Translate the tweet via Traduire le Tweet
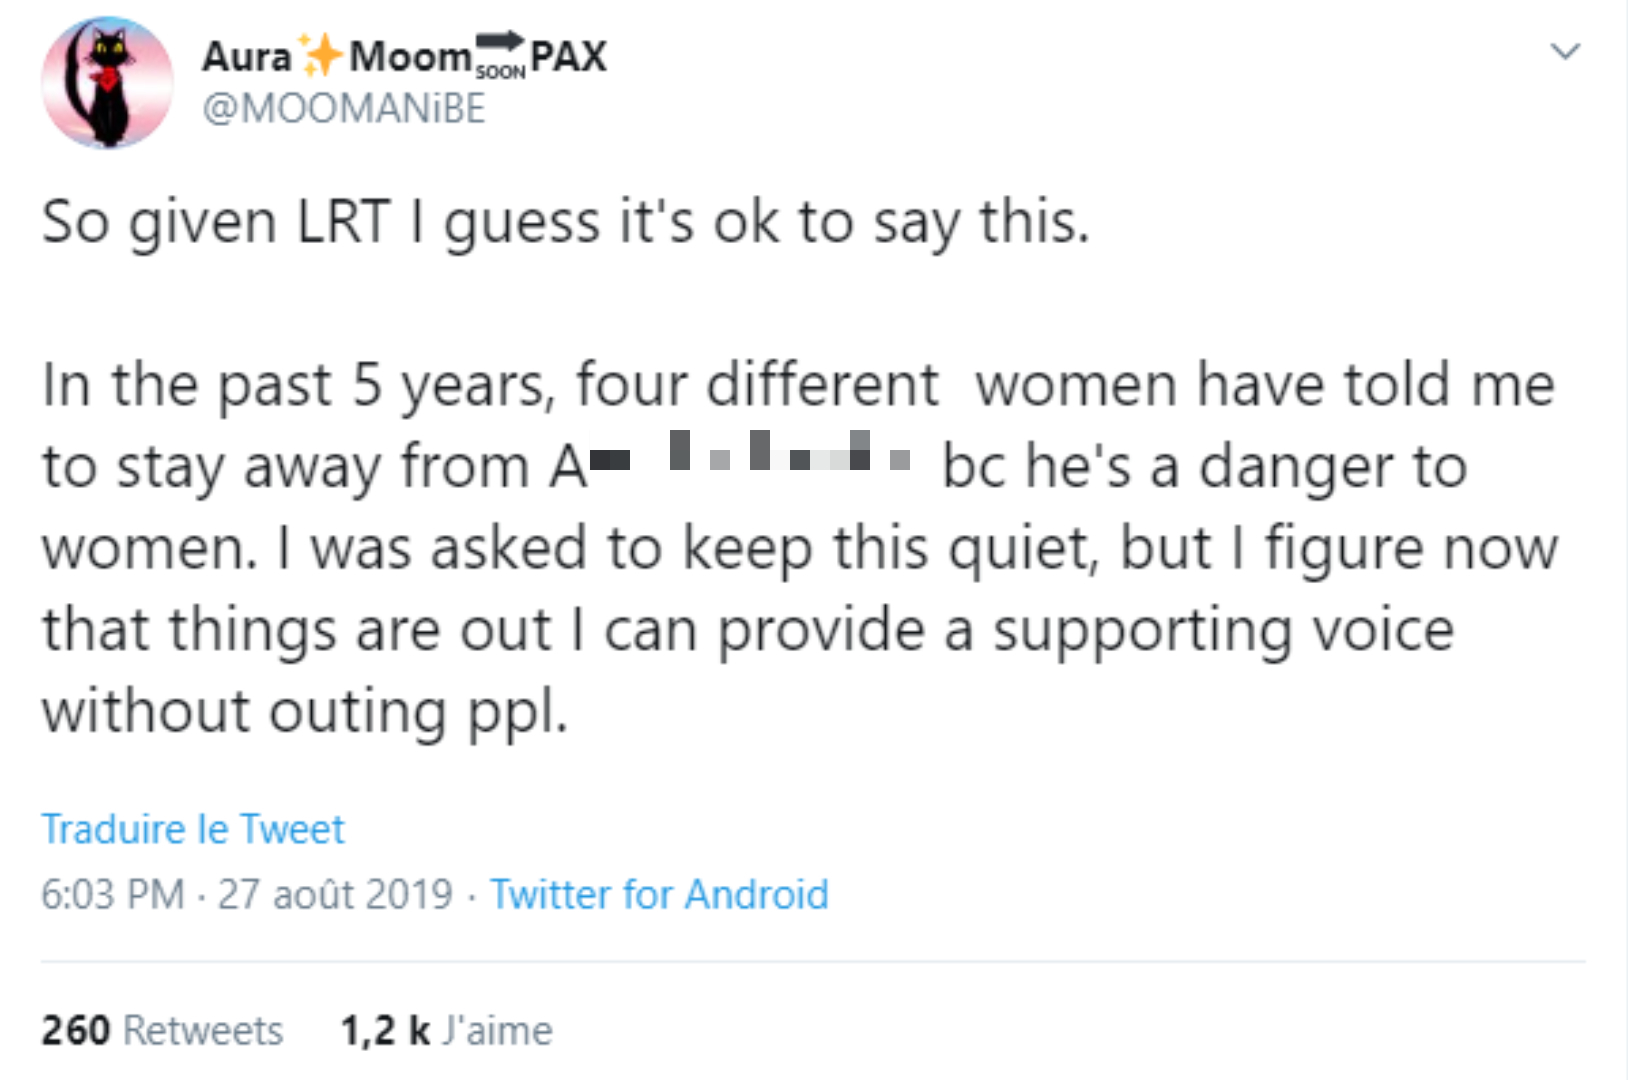The image size is (1628, 1080). (x=193, y=829)
